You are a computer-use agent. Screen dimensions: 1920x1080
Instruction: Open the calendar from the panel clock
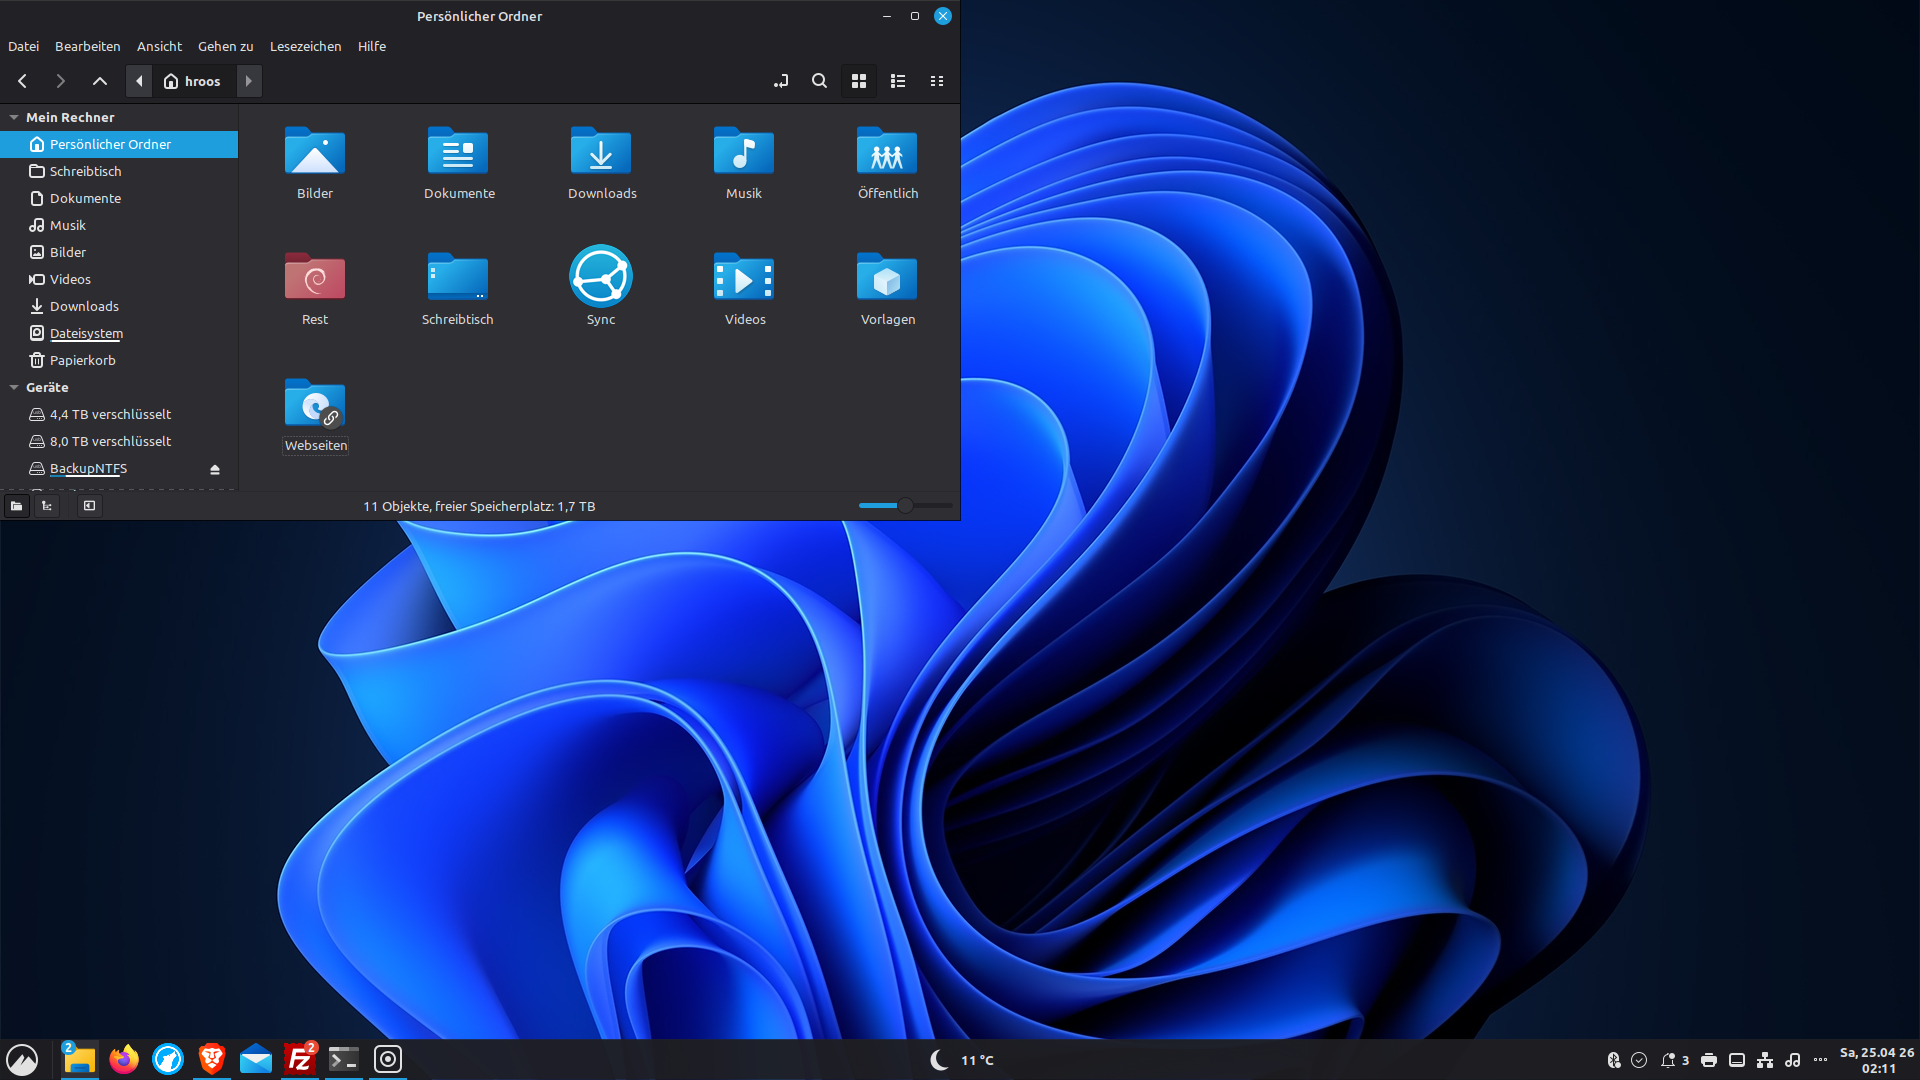1877,1060
